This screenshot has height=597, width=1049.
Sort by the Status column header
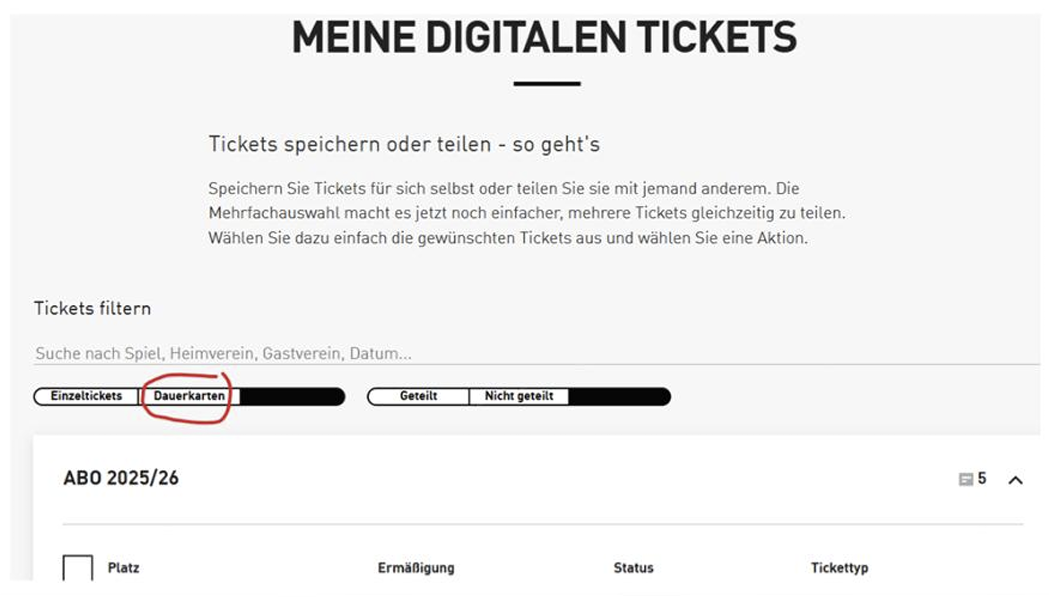click(633, 568)
